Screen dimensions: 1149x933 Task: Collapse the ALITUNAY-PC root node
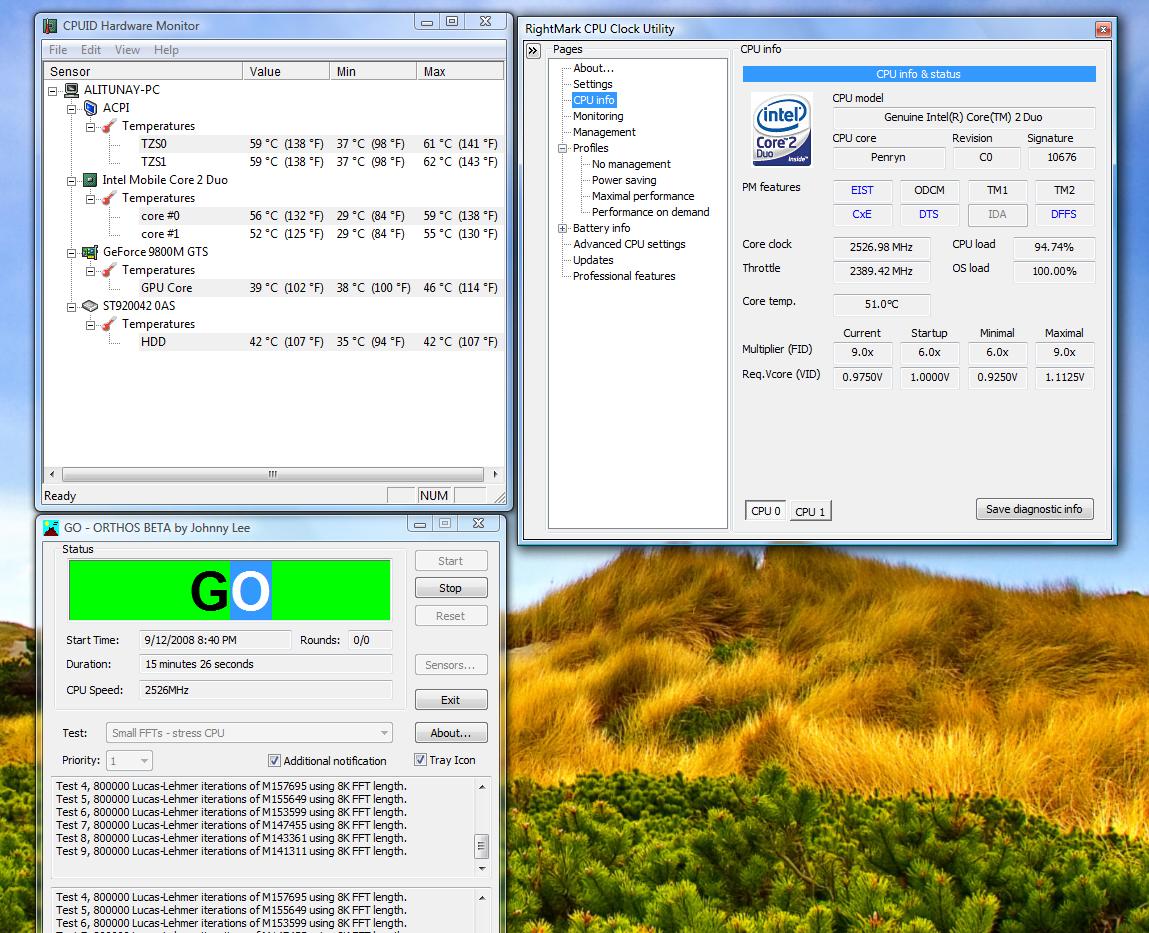pyautogui.click(x=53, y=91)
